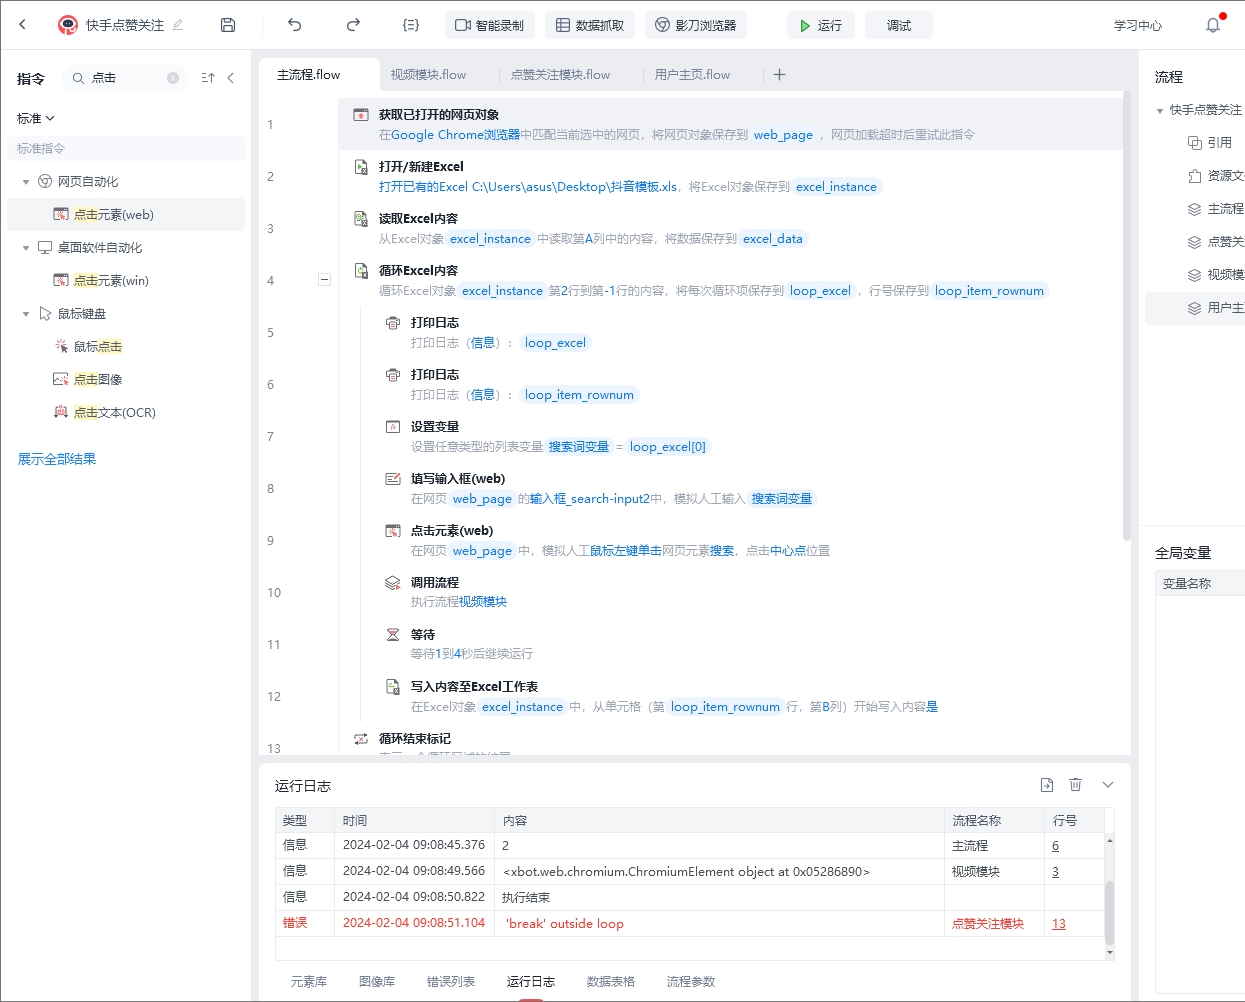Export the run log file icon
The height and width of the screenshot is (1002, 1245).
pyautogui.click(x=1046, y=785)
